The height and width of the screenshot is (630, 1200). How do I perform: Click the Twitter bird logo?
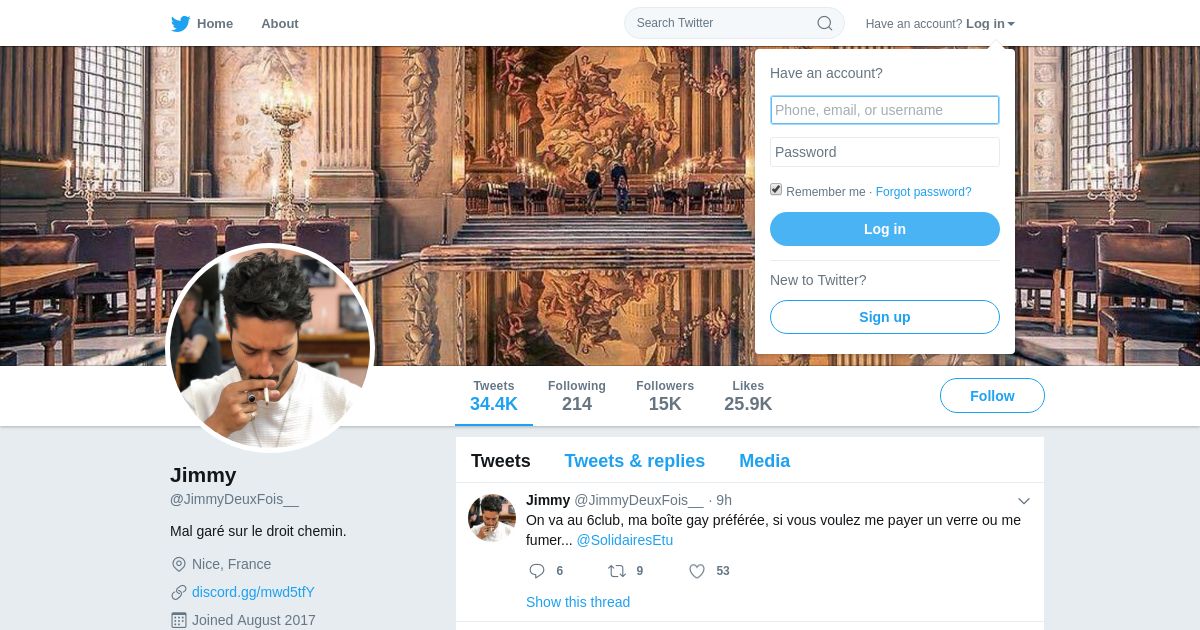click(180, 23)
